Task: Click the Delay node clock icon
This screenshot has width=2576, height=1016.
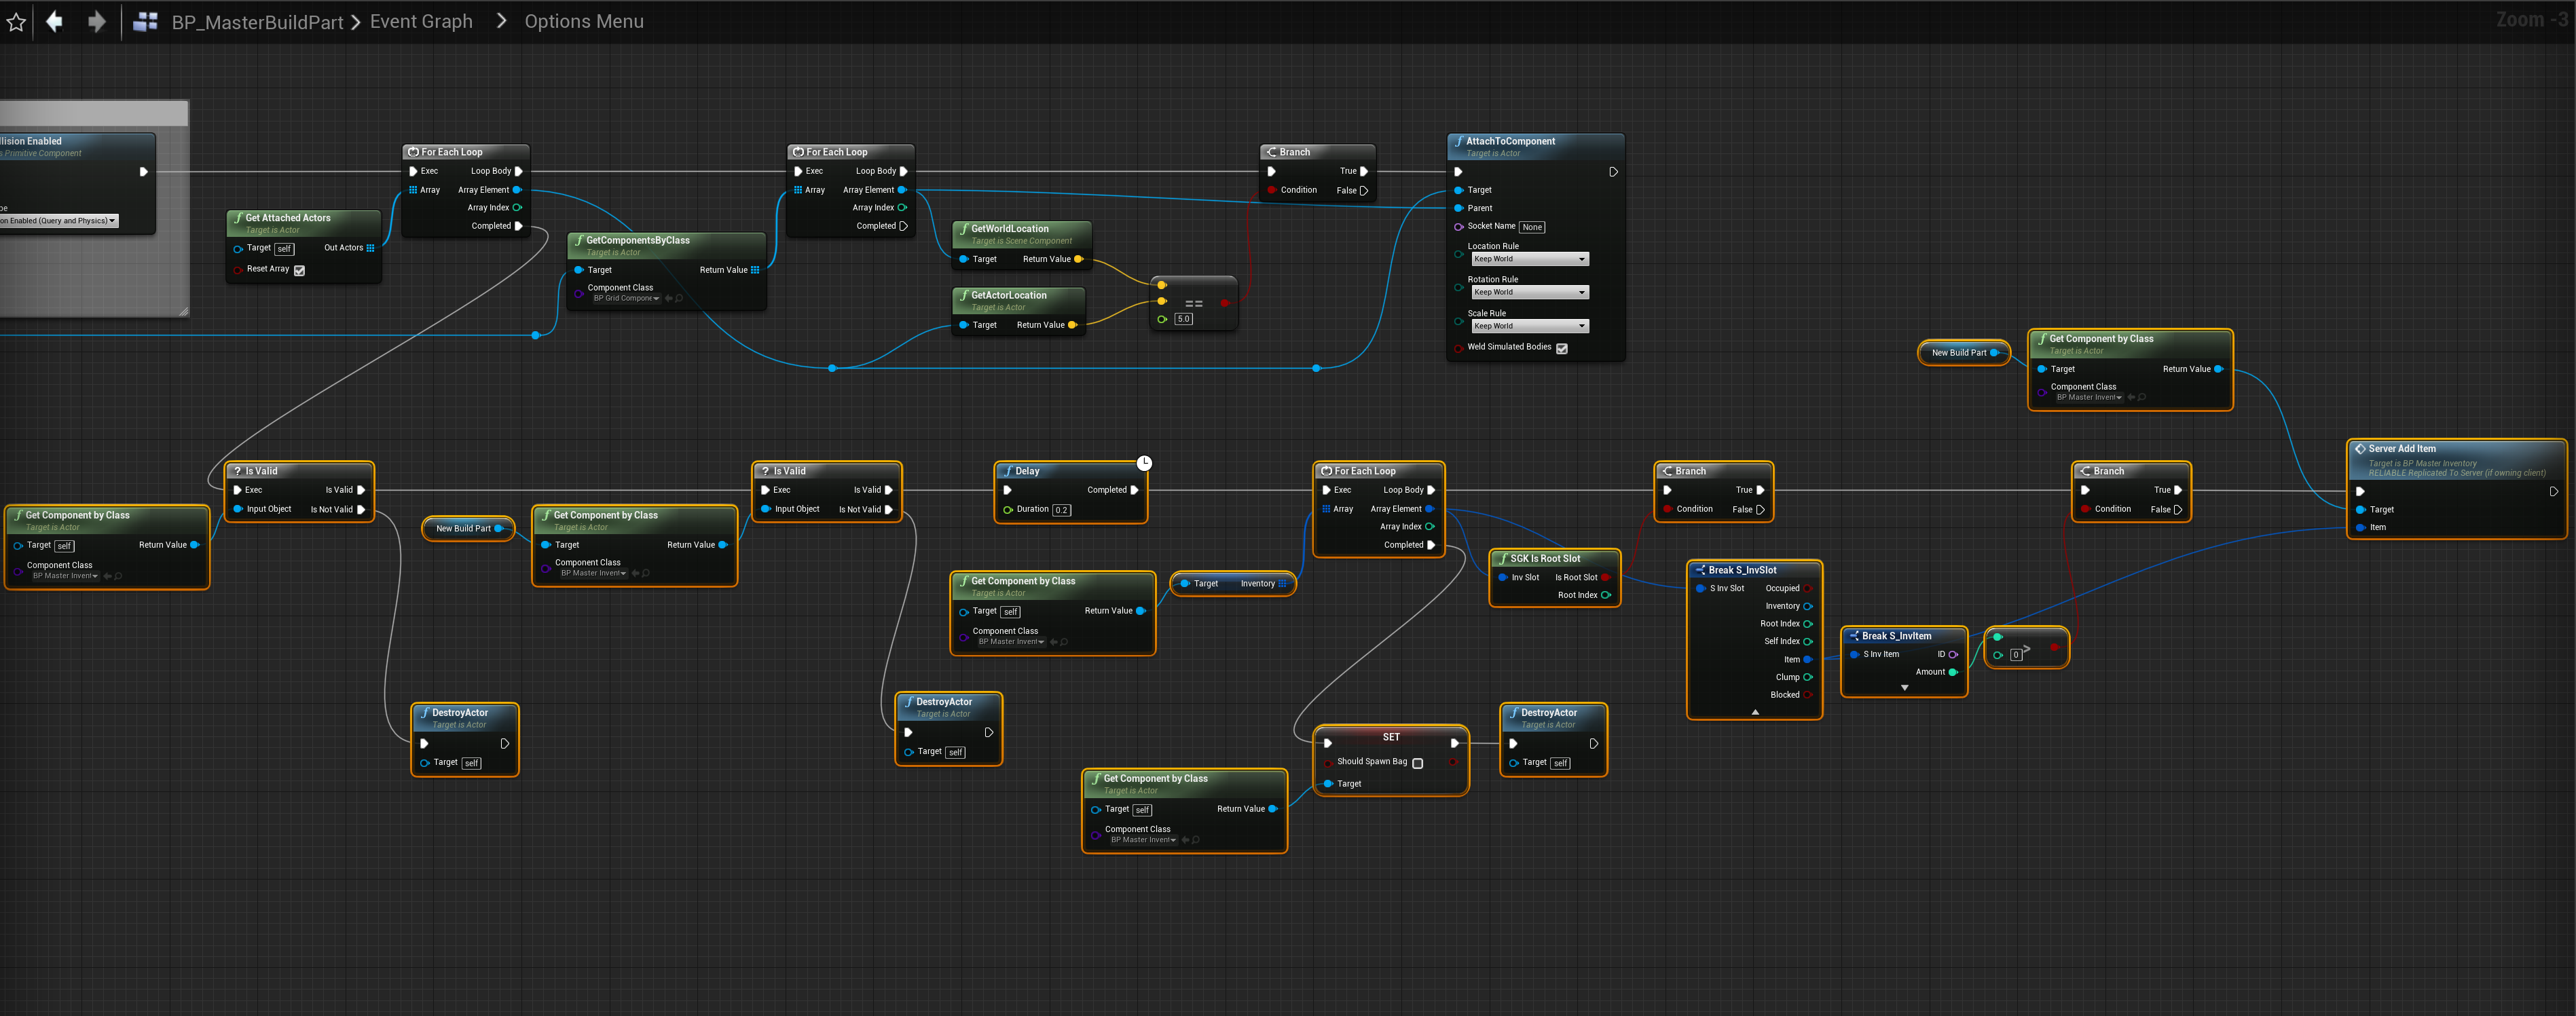Action: click(1144, 463)
